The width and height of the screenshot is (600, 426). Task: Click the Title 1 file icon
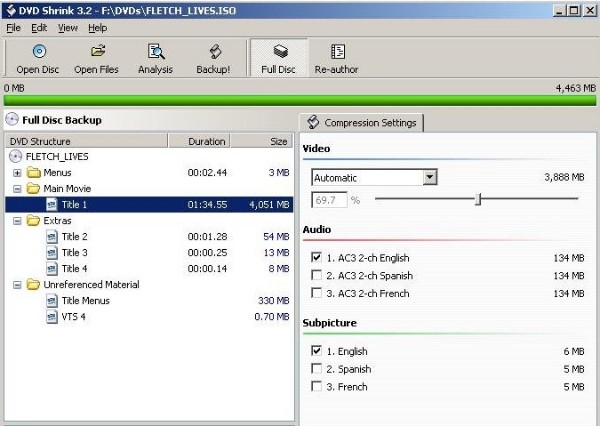coord(52,205)
